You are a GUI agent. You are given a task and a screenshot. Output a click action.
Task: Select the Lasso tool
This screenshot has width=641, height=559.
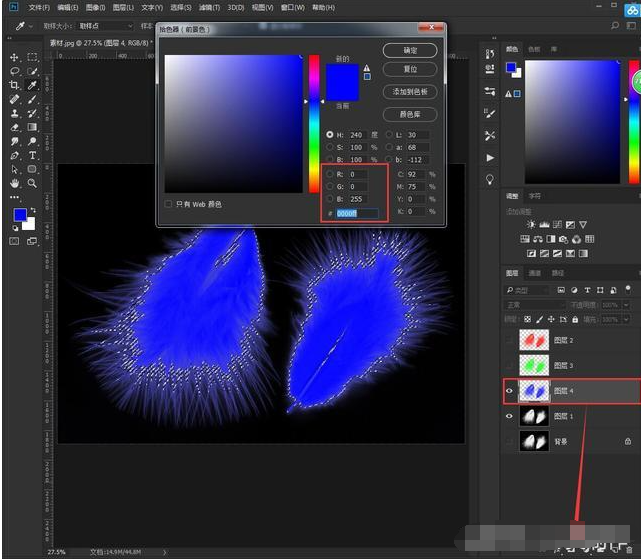15,72
